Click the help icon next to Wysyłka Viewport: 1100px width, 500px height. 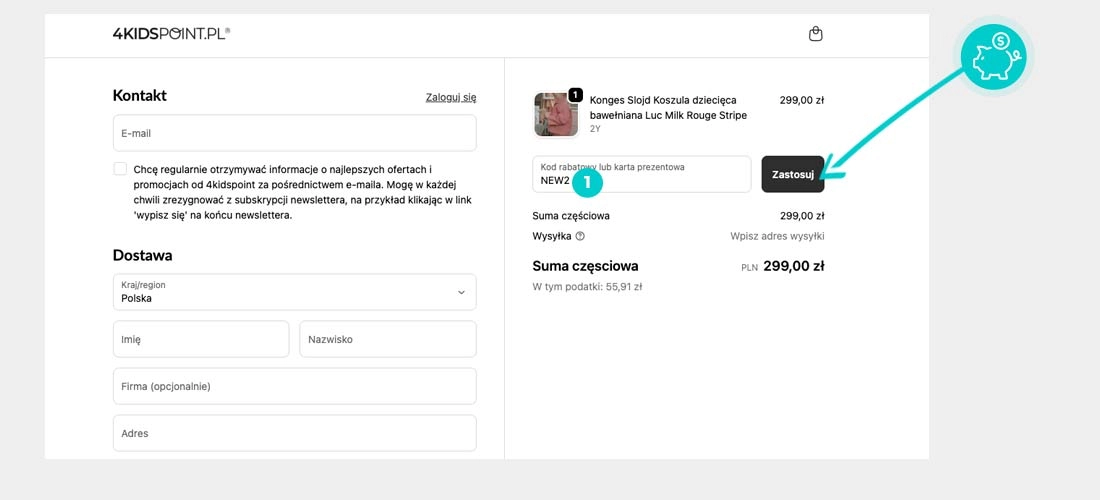580,237
